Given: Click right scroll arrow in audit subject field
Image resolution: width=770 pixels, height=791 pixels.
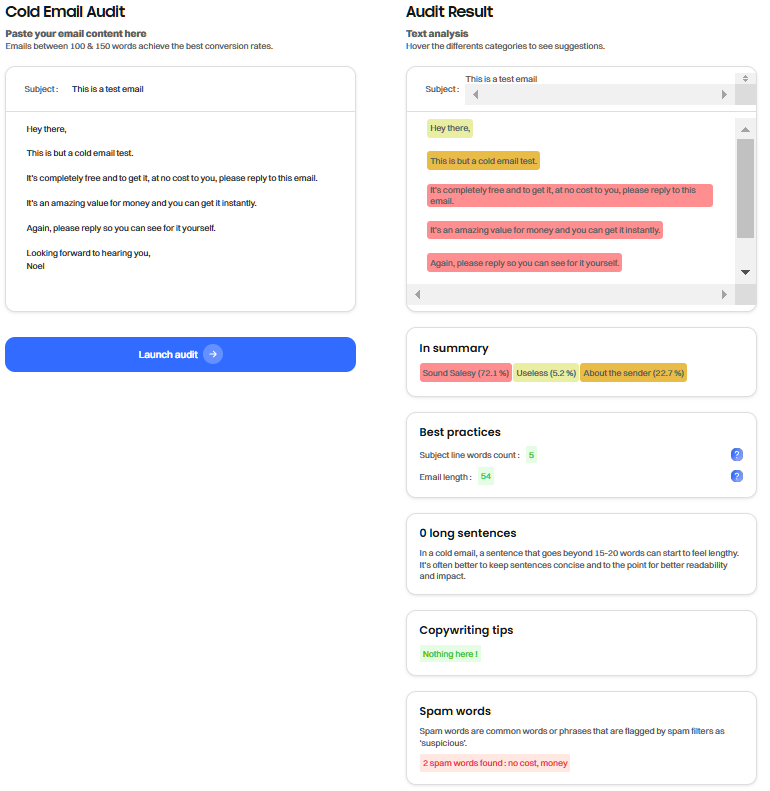Looking at the screenshot, I should click(x=725, y=95).
